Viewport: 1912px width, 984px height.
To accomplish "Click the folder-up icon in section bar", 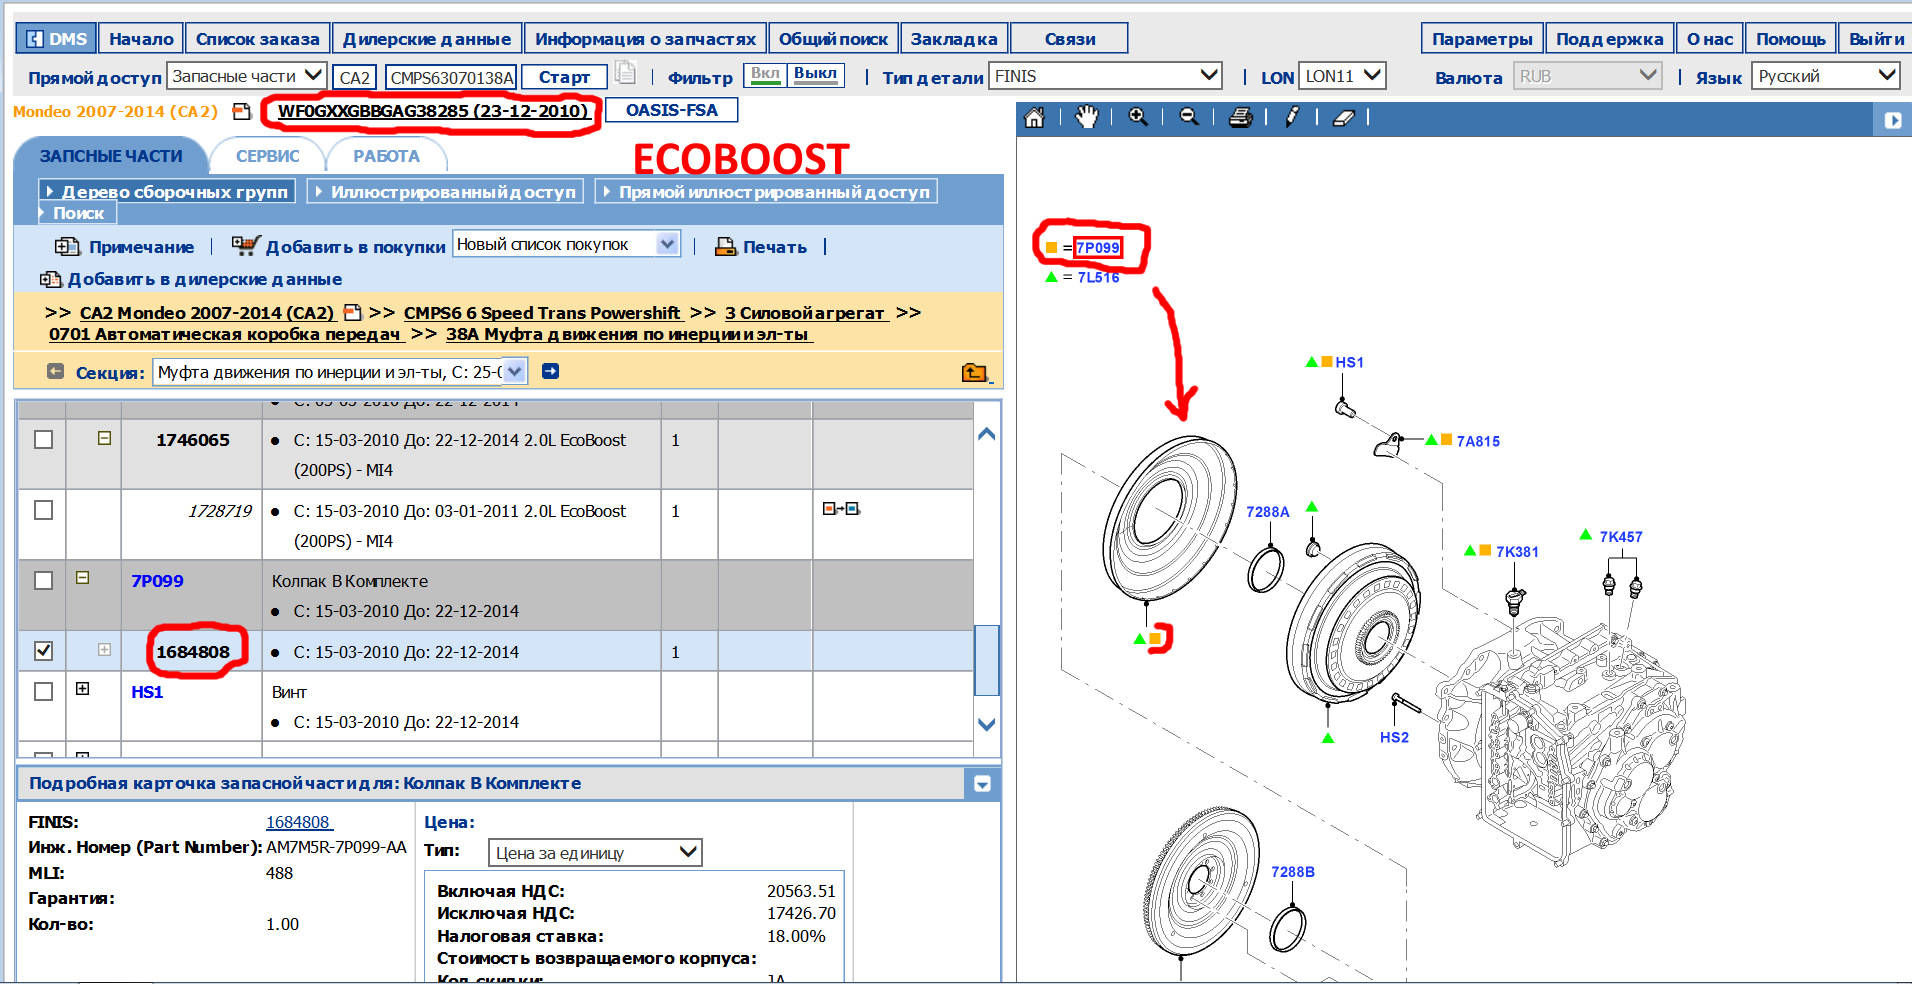I will click(974, 372).
